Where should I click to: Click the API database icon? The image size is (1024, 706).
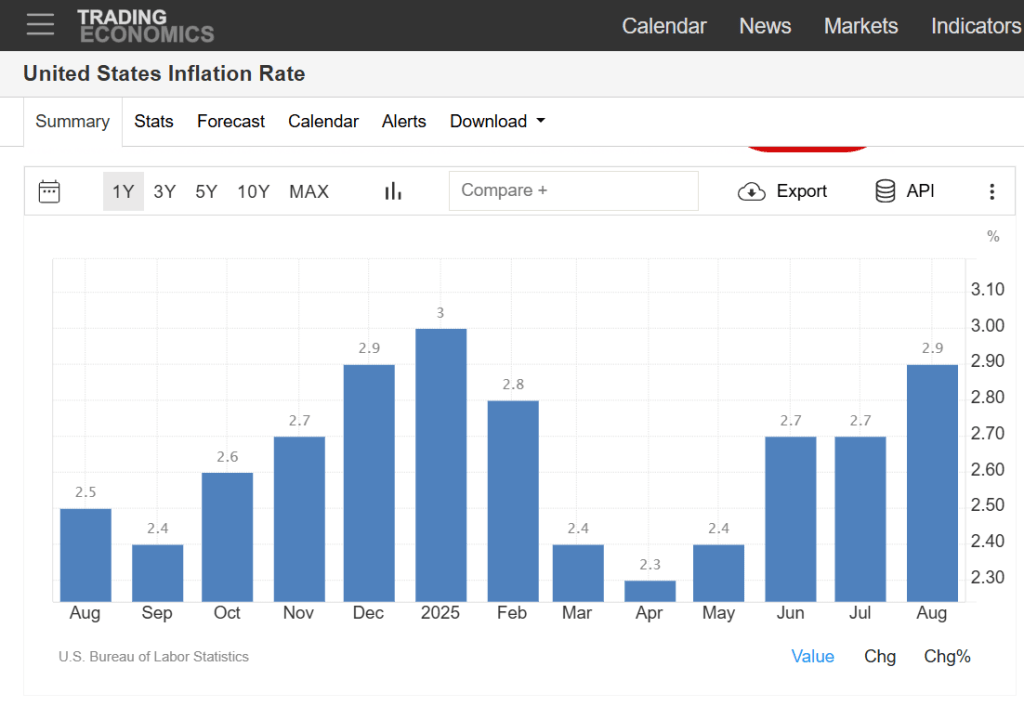click(x=885, y=191)
